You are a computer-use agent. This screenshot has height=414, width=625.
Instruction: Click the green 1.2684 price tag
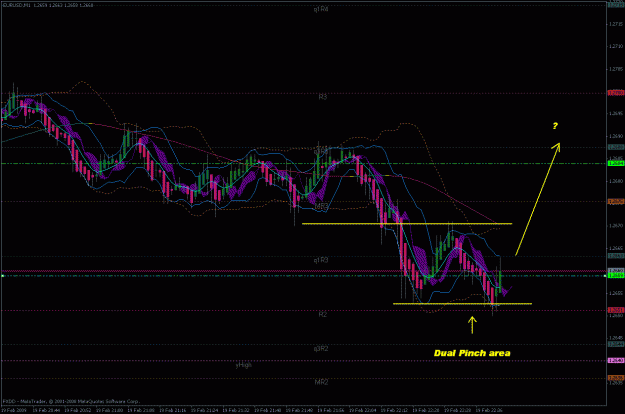coord(616,163)
